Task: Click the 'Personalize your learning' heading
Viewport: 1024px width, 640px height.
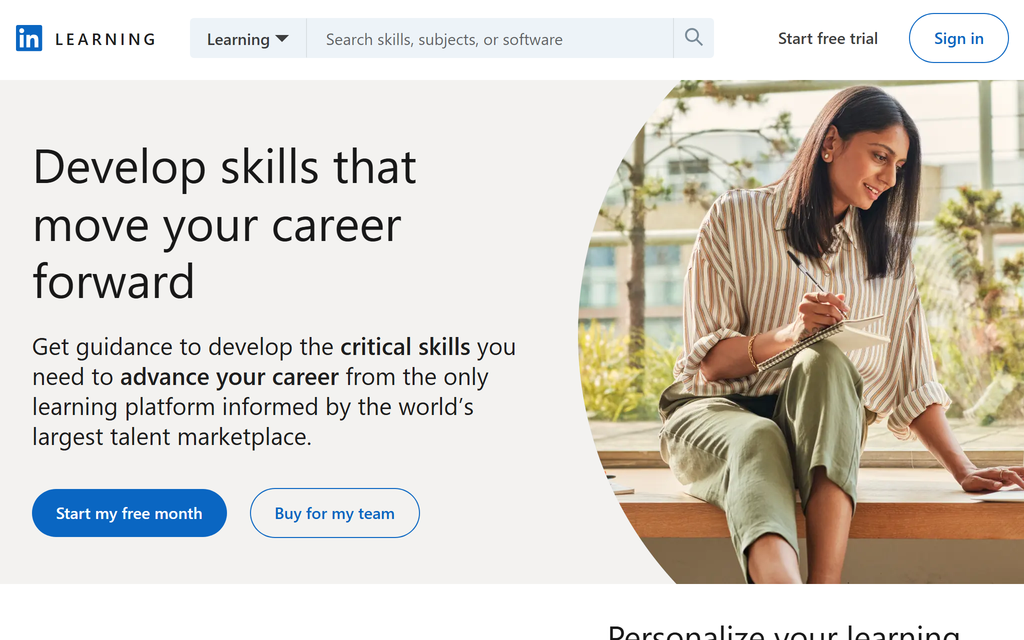Action: [784, 632]
